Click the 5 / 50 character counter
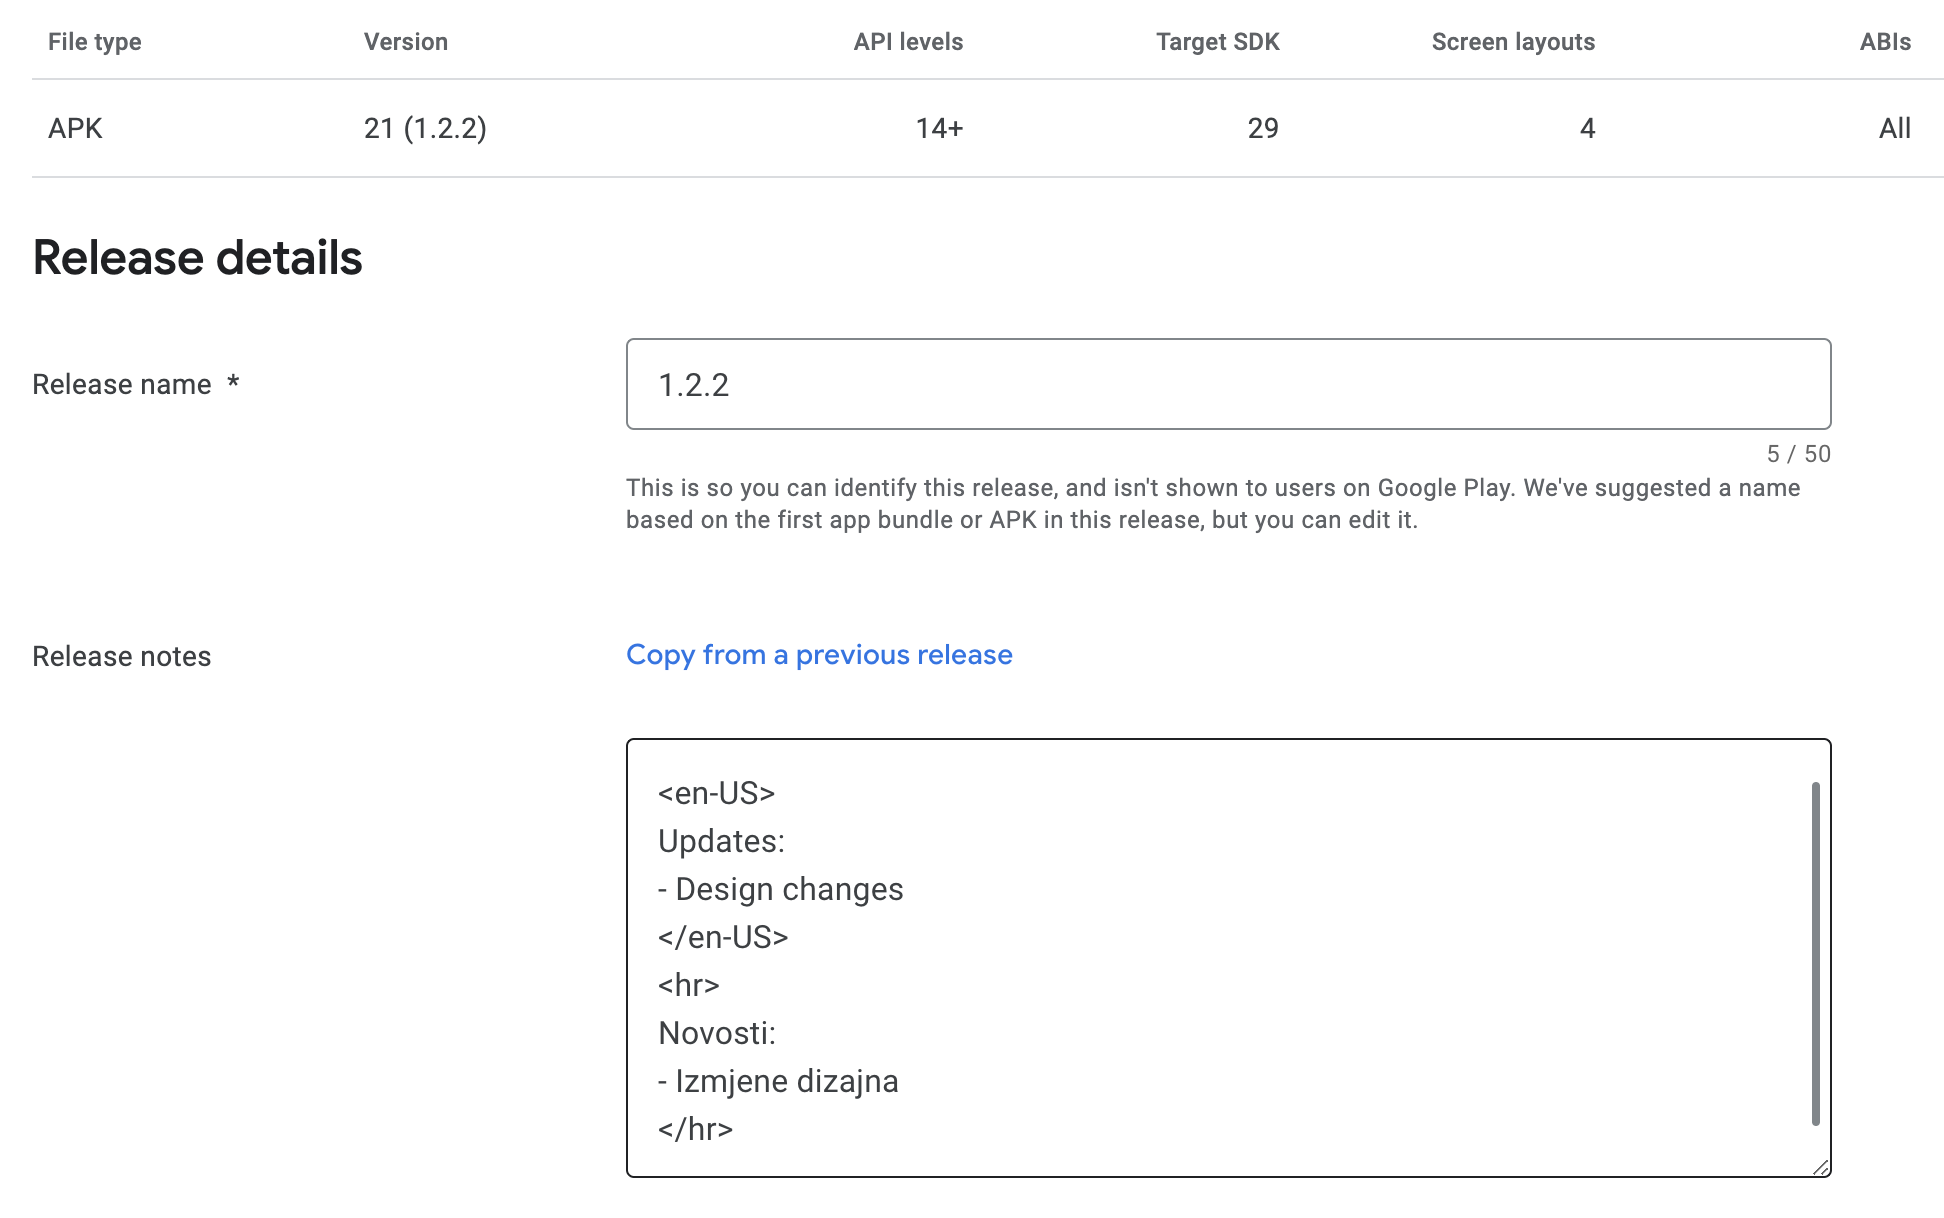Image resolution: width=1944 pixels, height=1218 pixels. click(1799, 454)
